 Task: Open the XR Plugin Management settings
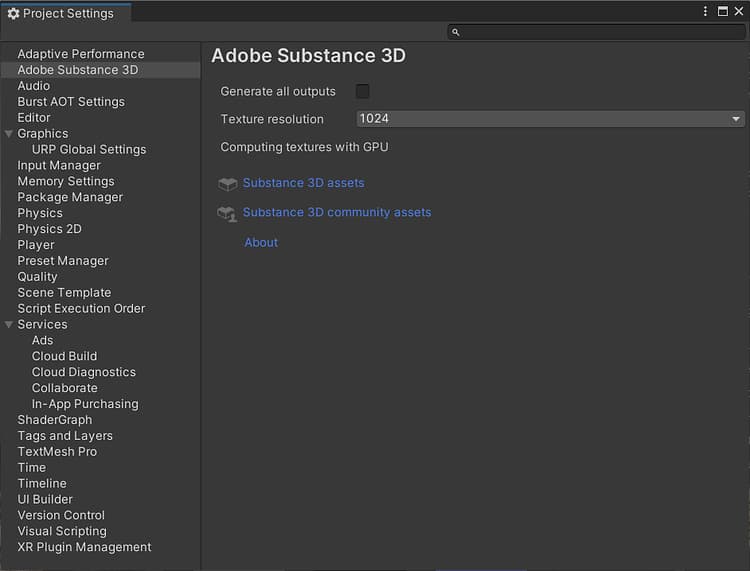click(x=84, y=547)
